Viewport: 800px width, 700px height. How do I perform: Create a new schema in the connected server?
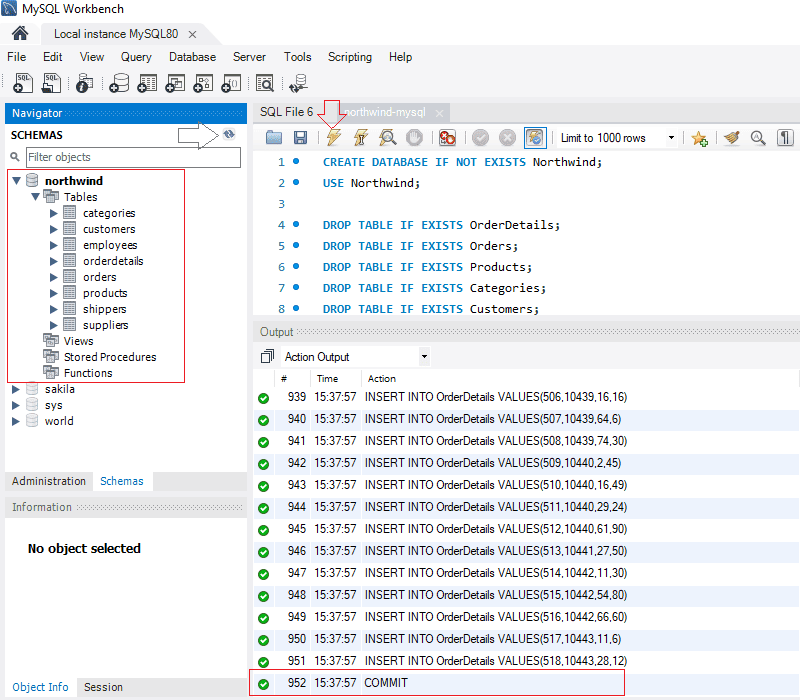click(120, 83)
